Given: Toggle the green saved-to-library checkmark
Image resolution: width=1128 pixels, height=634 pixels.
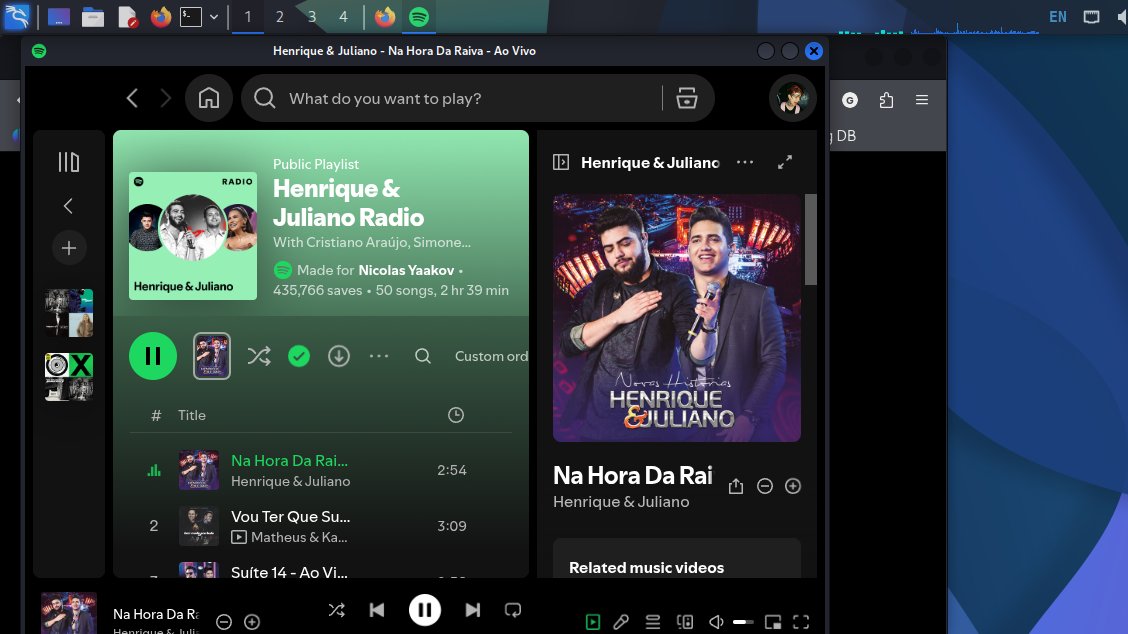Looking at the screenshot, I should click(299, 356).
